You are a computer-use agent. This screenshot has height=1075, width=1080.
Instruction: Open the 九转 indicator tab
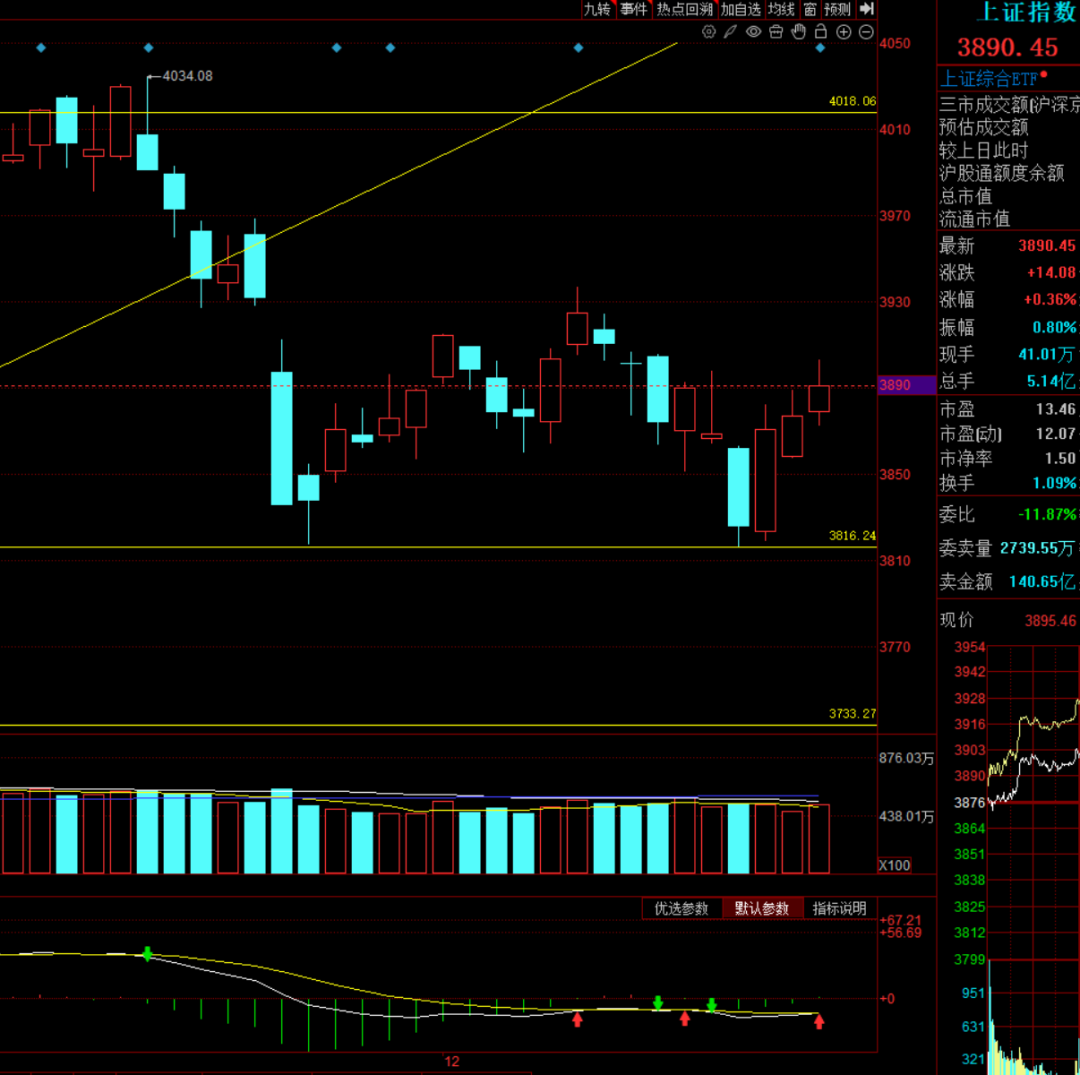pyautogui.click(x=597, y=9)
